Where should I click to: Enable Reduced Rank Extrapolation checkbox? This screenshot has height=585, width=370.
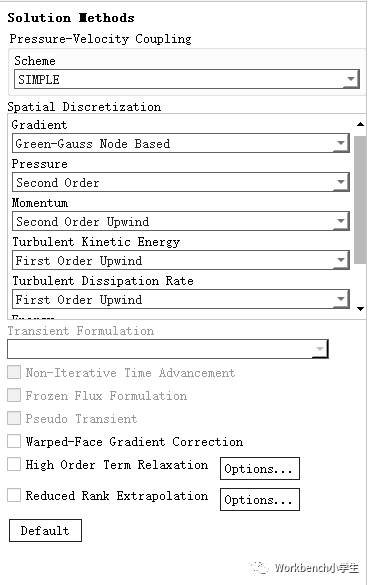[14, 495]
